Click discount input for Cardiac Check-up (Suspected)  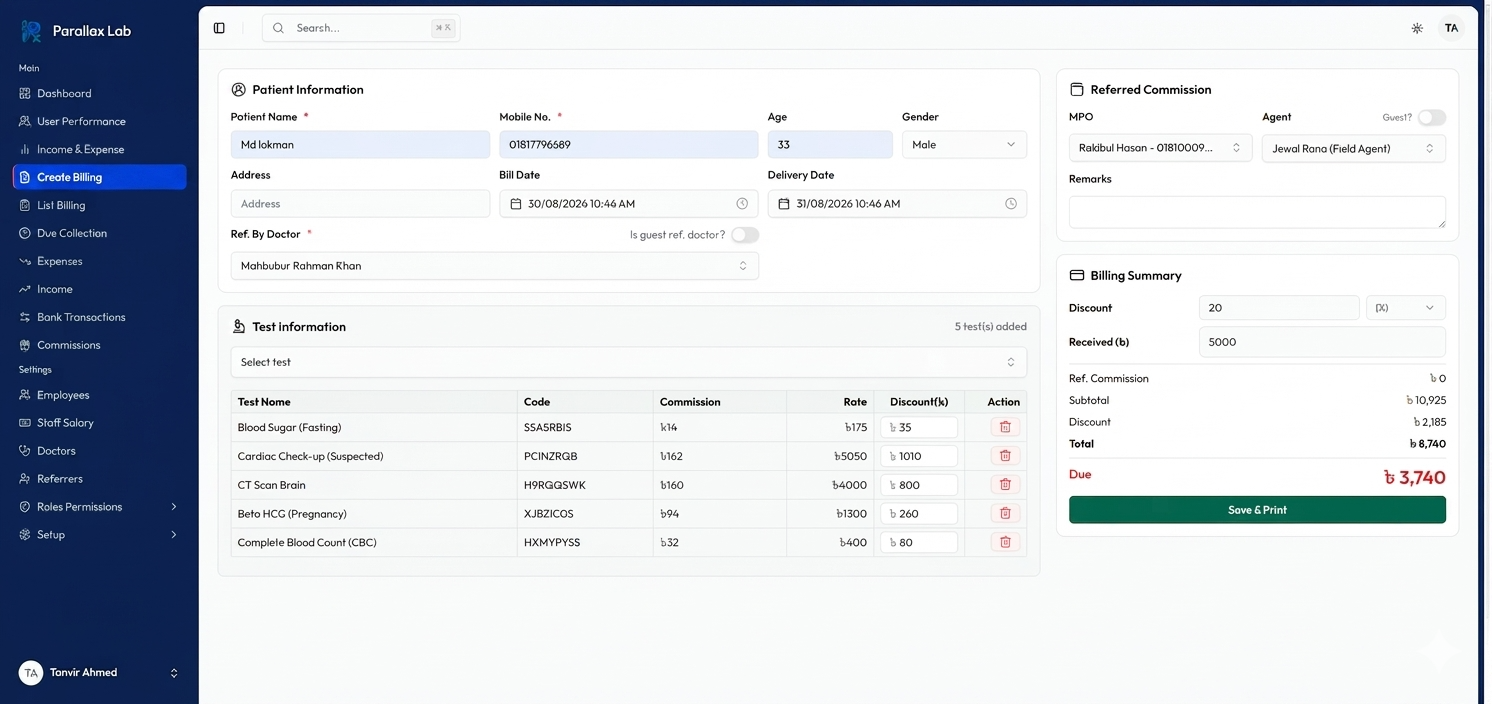pyautogui.click(x=919, y=456)
